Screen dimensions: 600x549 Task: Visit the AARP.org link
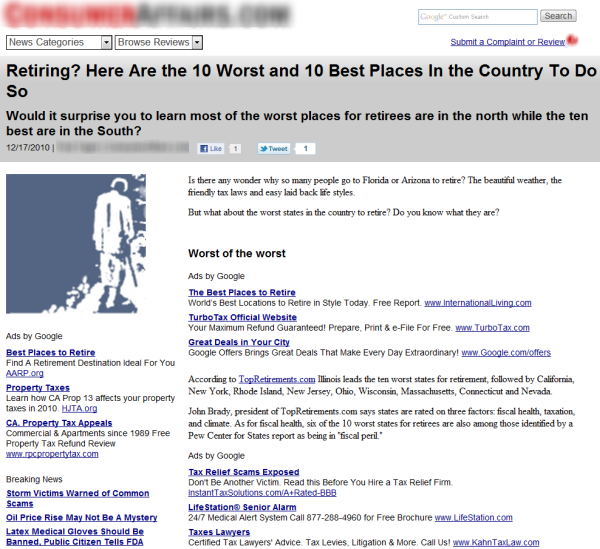coord(24,373)
